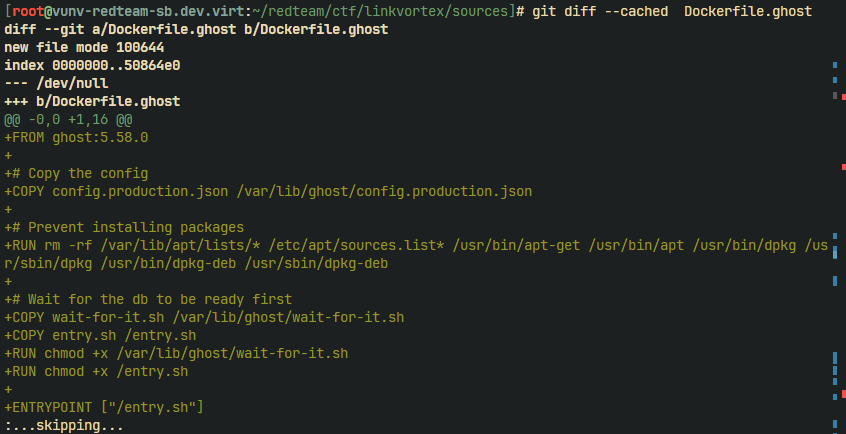The width and height of the screenshot is (846, 434).
Task: Click the '+ENTRYPOINT ["/entry.sh"]' line
Action: [x=104, y=407]
